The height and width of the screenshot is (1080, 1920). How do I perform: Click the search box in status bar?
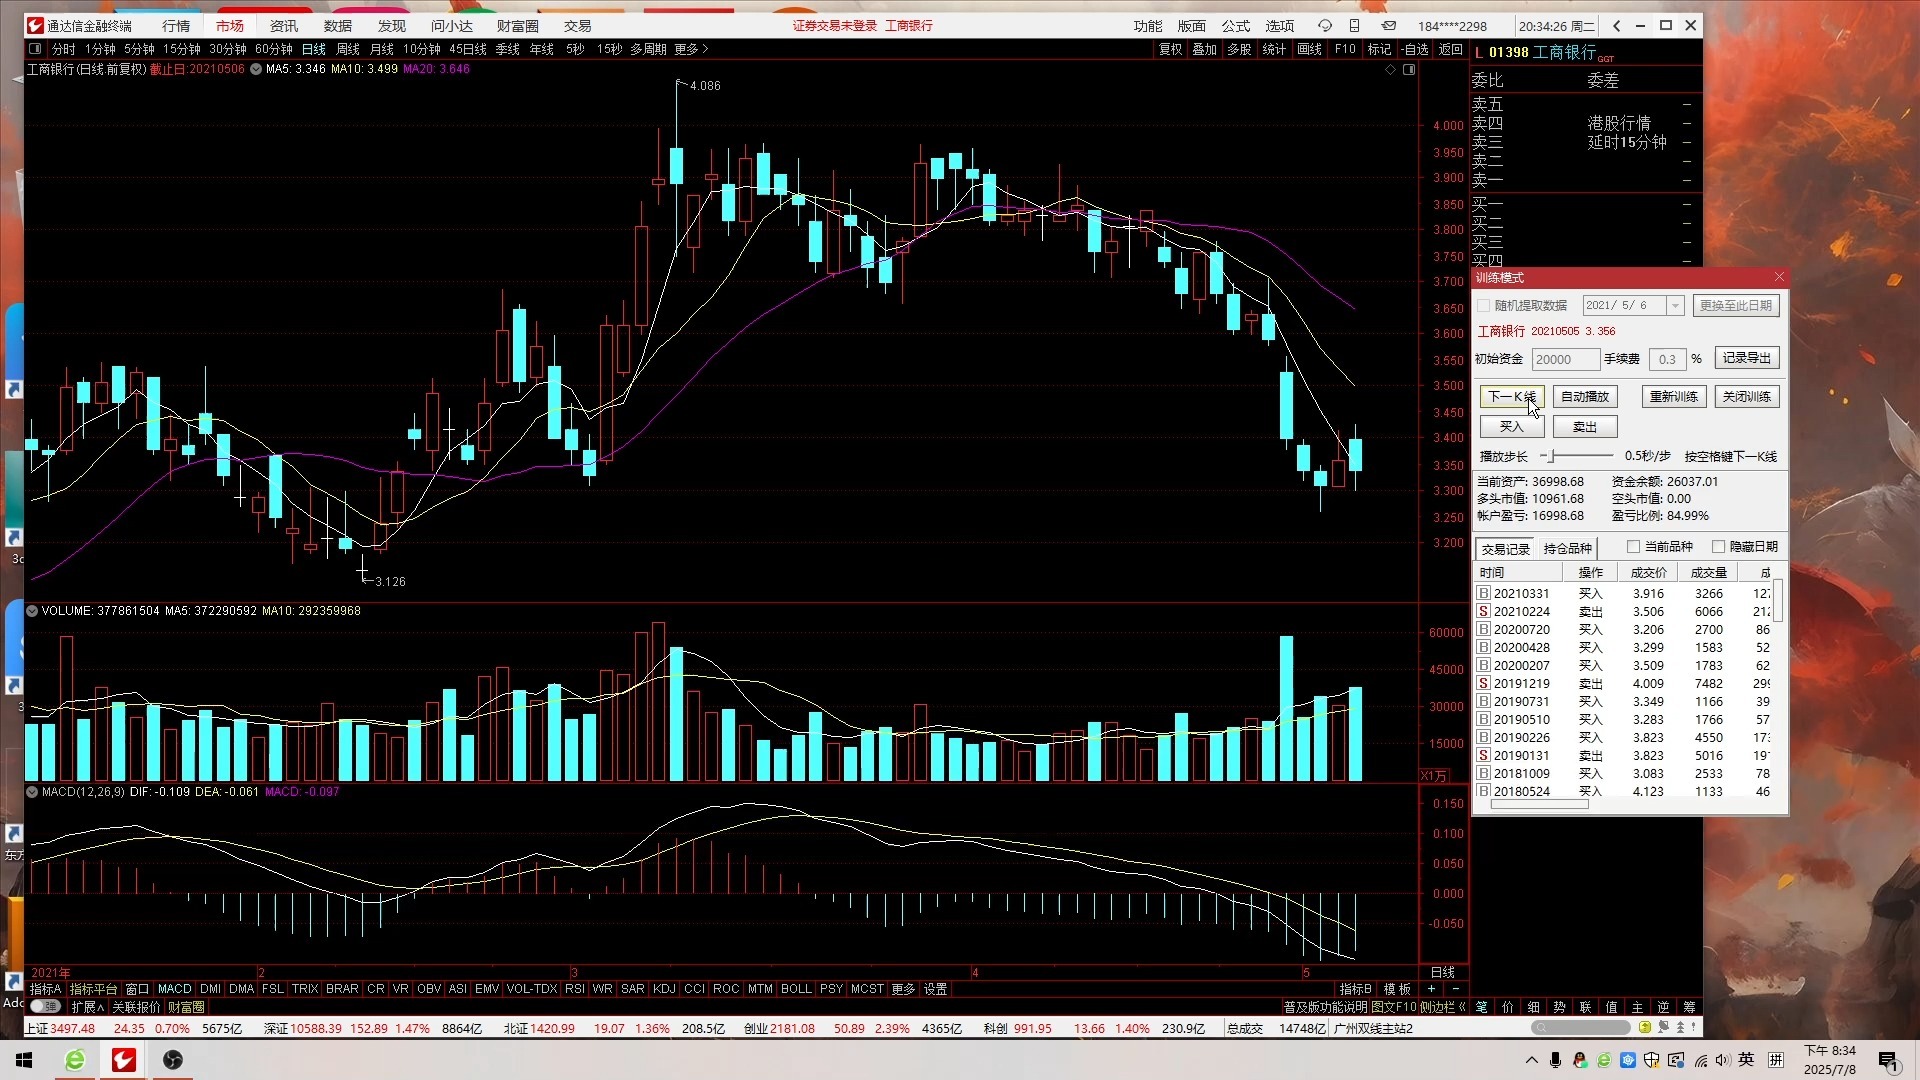[1580, 1028]
